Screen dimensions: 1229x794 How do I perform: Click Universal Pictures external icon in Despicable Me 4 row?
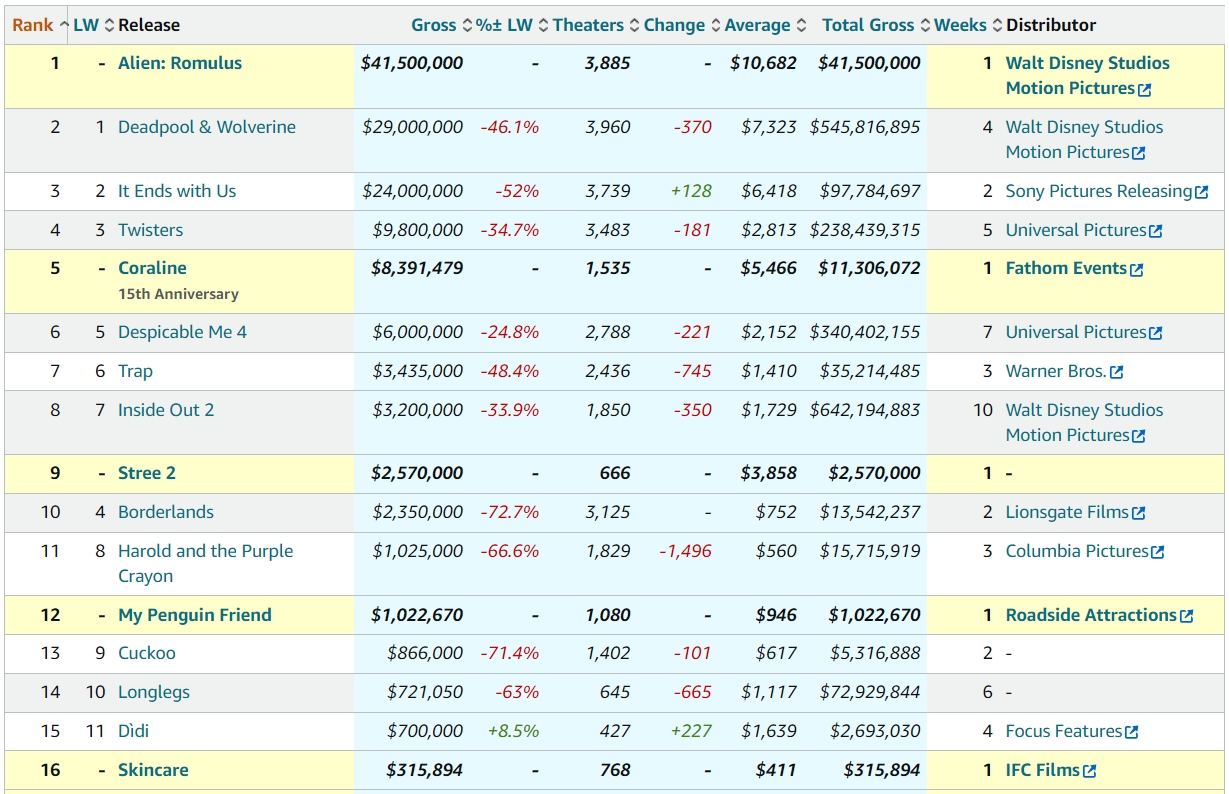click(1156, 333)
